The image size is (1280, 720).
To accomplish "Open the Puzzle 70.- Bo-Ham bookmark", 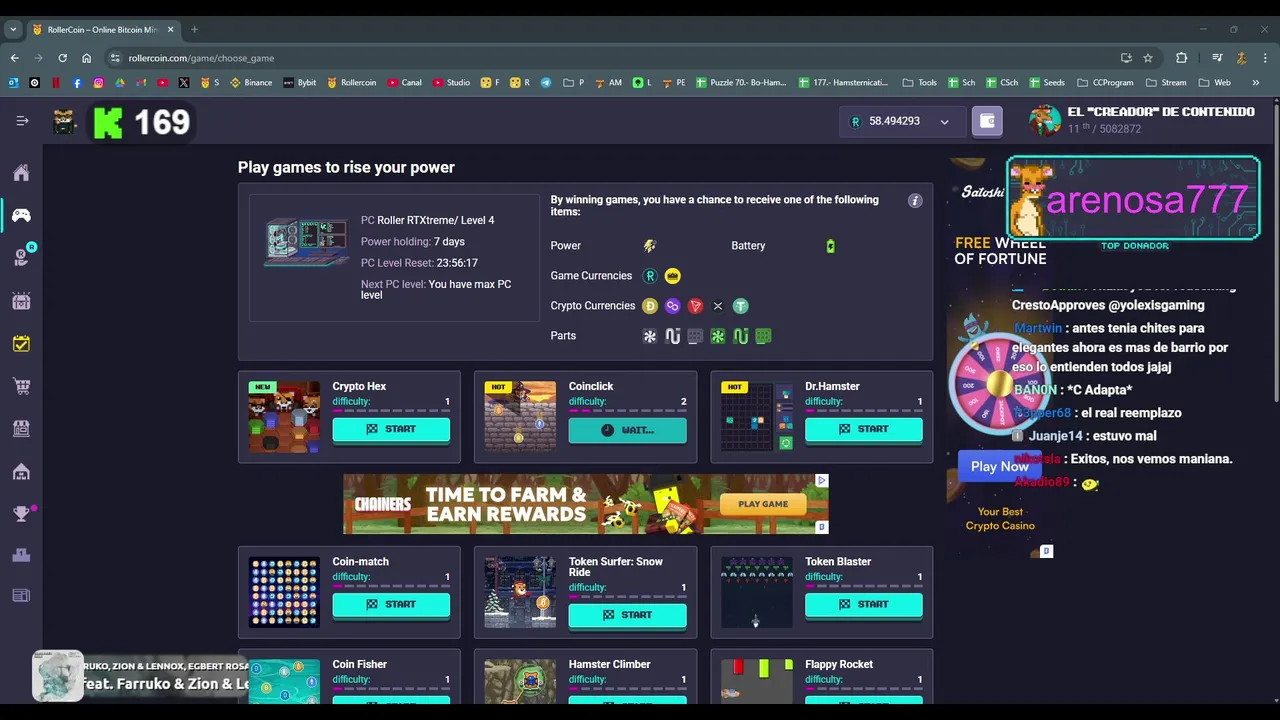I will click(743, 83).
